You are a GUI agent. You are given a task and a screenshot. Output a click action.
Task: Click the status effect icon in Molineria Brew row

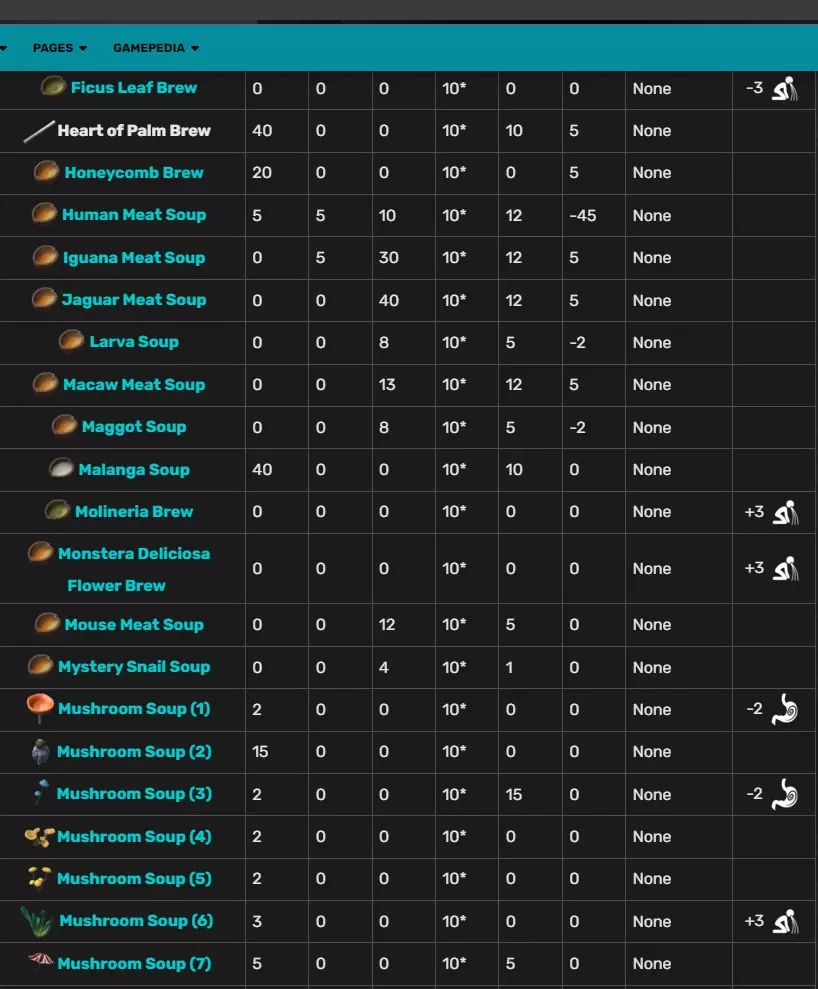click(785, 512)
